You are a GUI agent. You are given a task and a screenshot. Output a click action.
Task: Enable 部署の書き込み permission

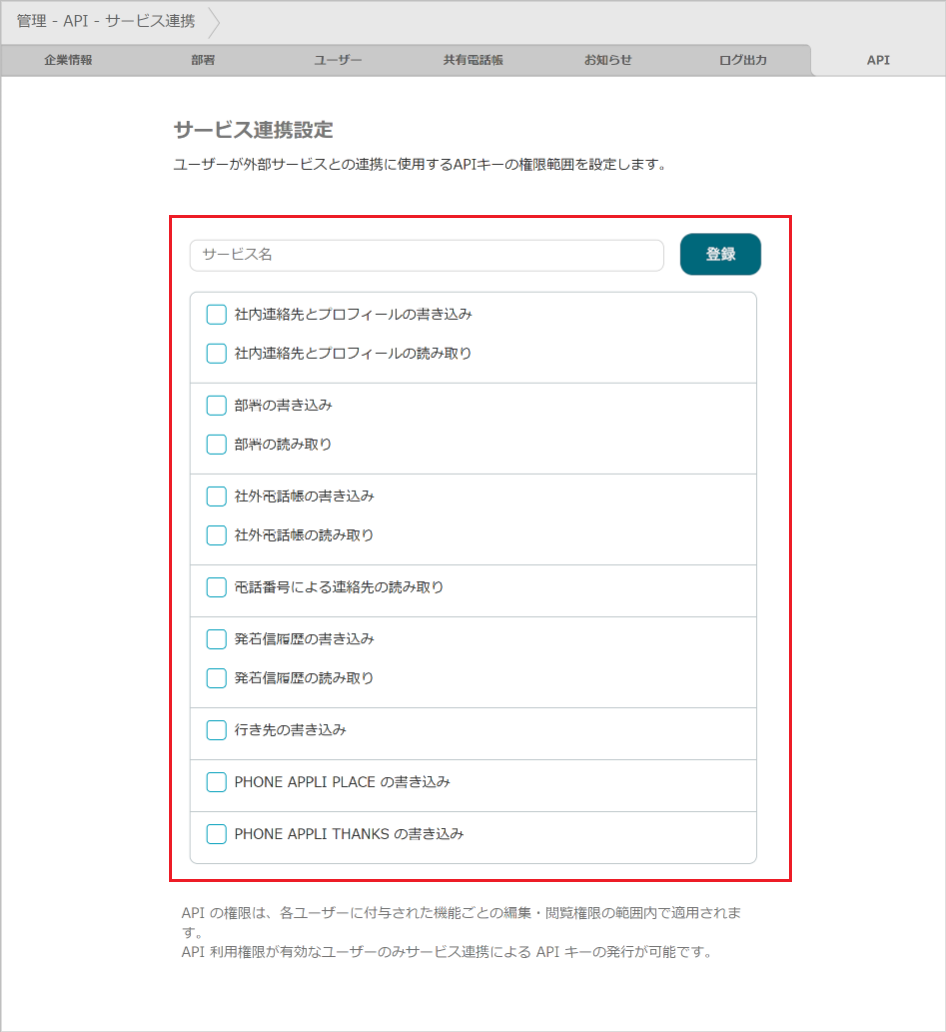[x=216, y=405]
